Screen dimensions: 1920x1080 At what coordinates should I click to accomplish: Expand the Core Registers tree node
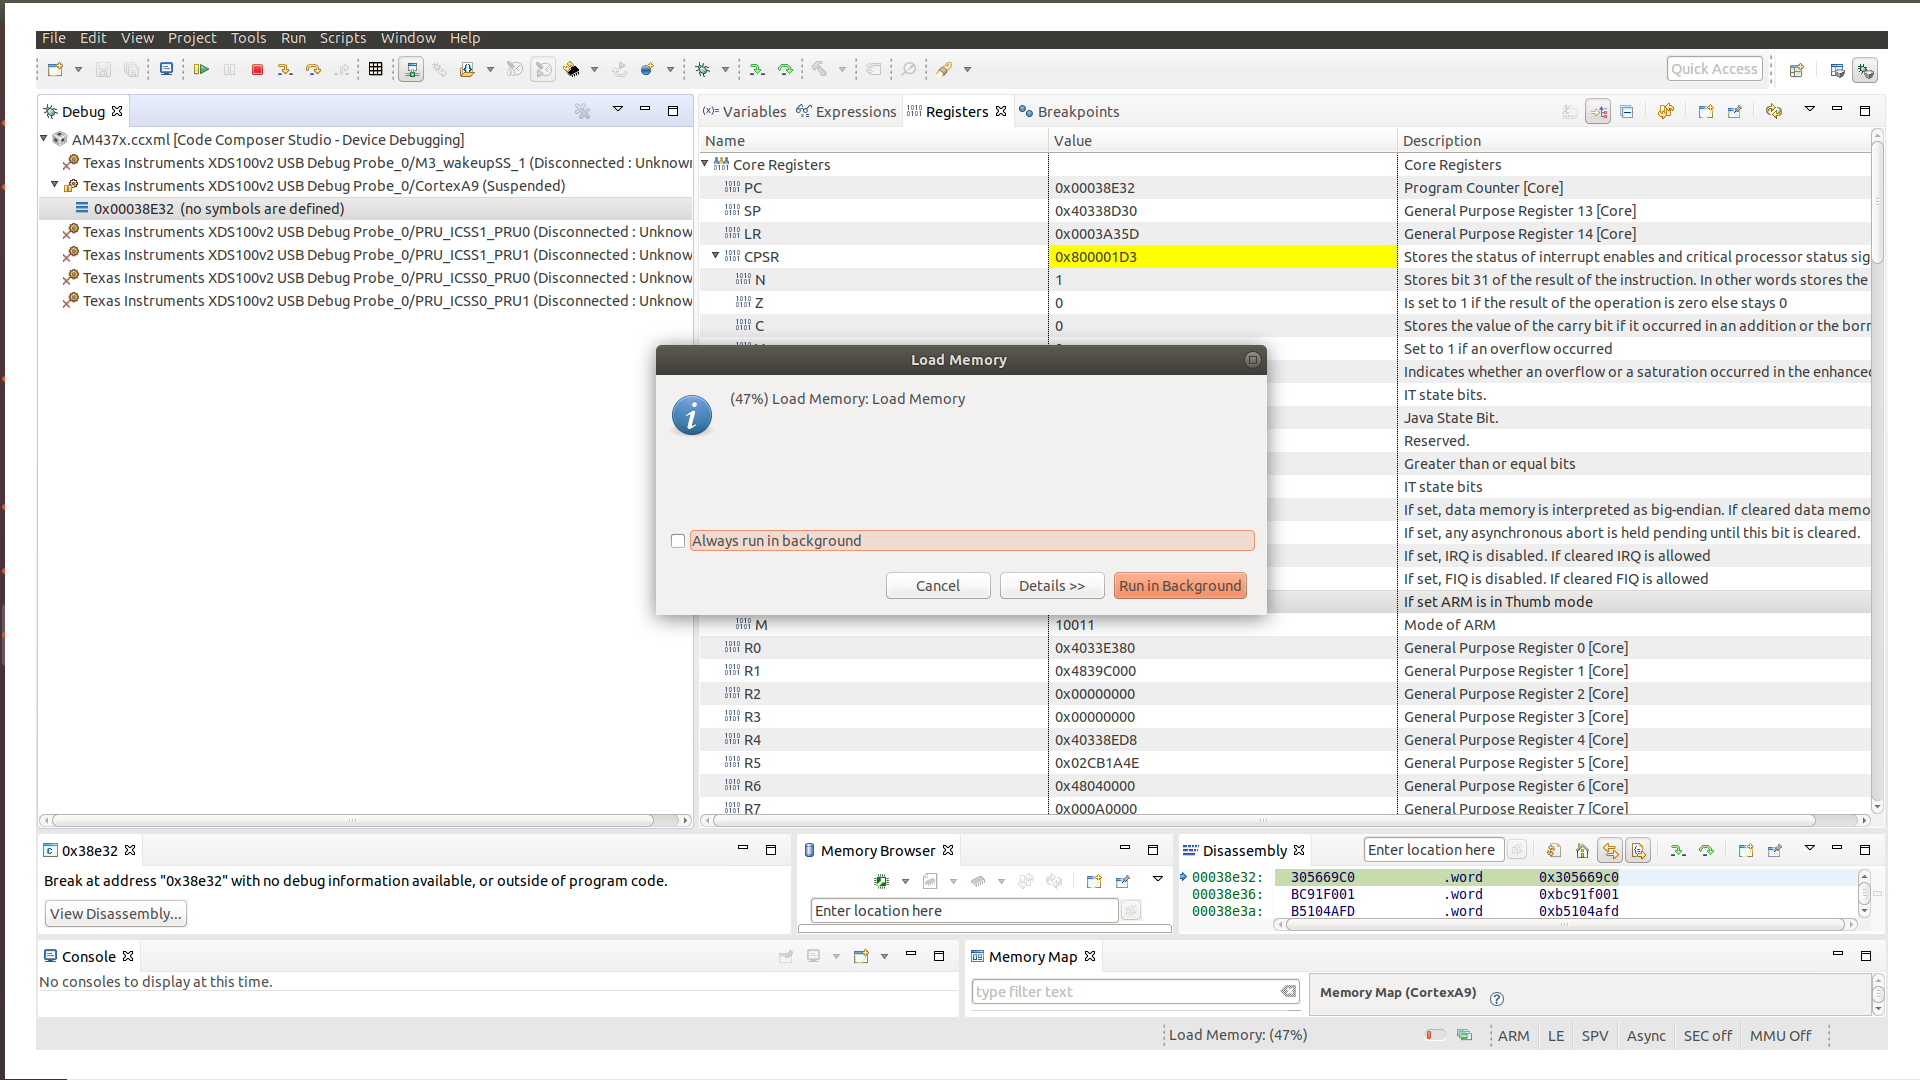pos(707,164)
